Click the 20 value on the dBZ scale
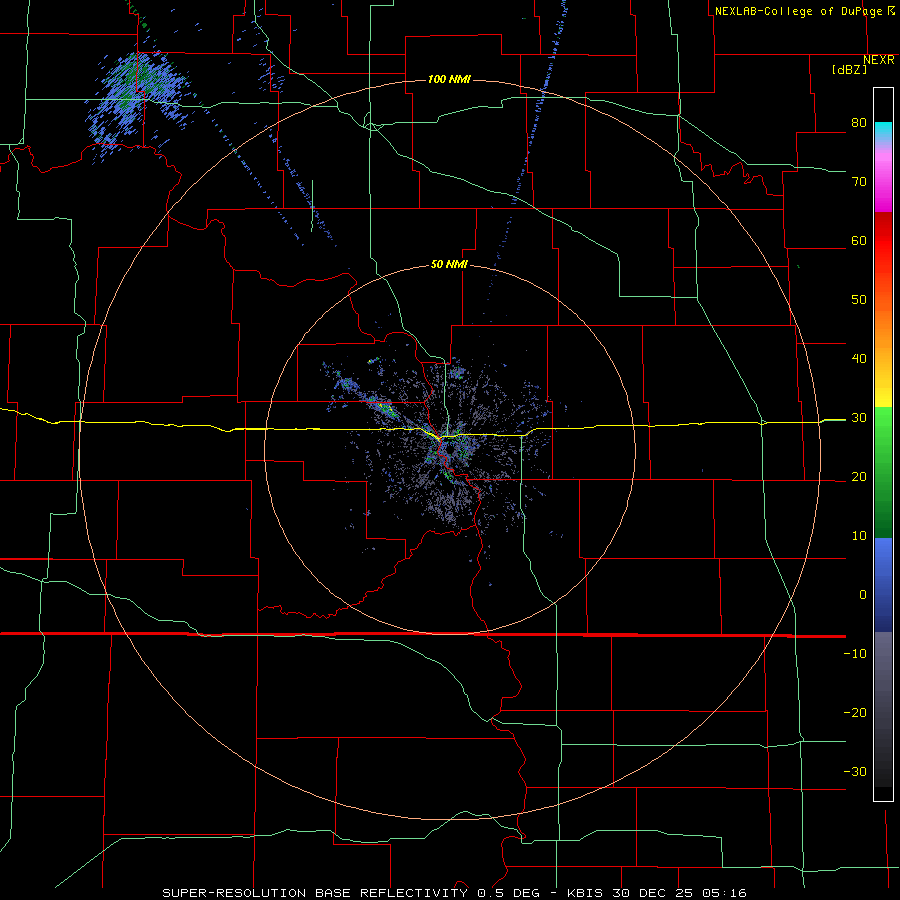This screenshot has width=900, height=900. [859, 477]
